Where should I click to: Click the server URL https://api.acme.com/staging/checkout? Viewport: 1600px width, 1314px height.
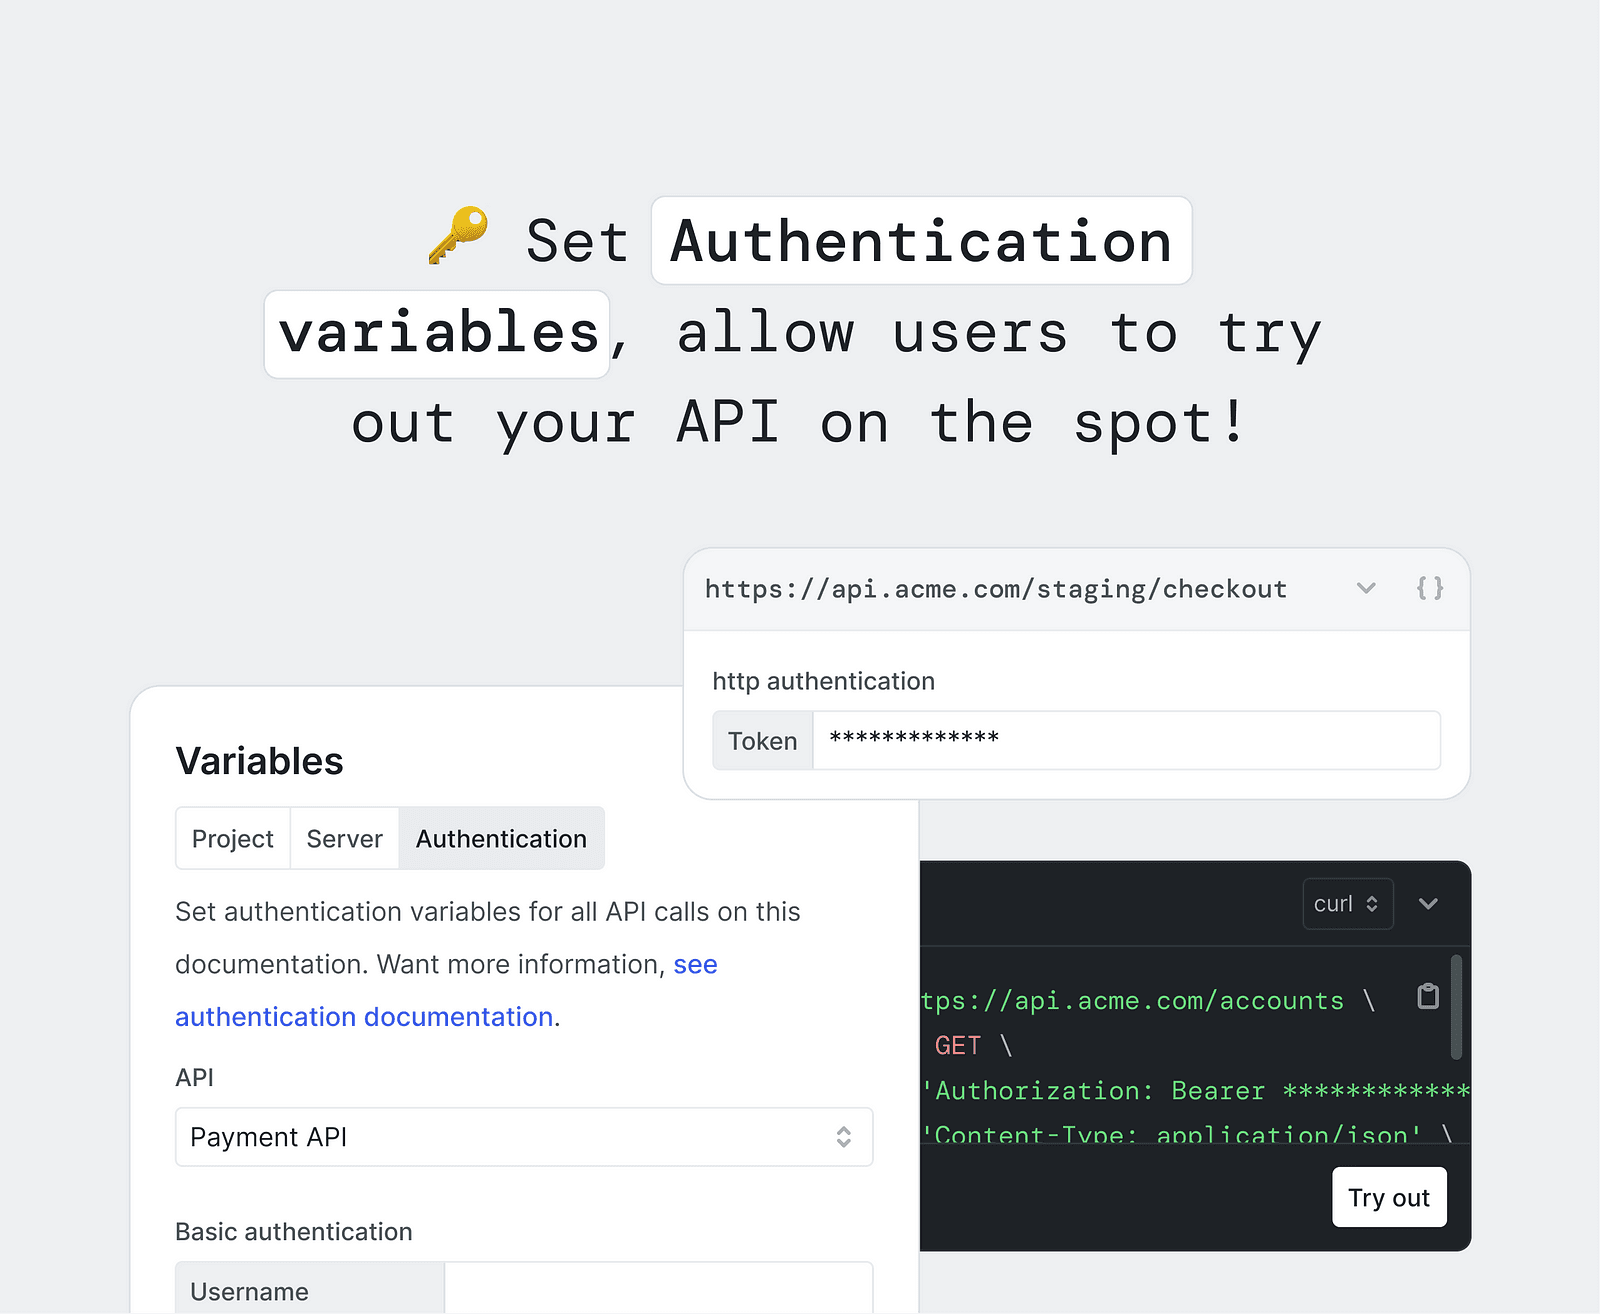click(x=996, y=589)
